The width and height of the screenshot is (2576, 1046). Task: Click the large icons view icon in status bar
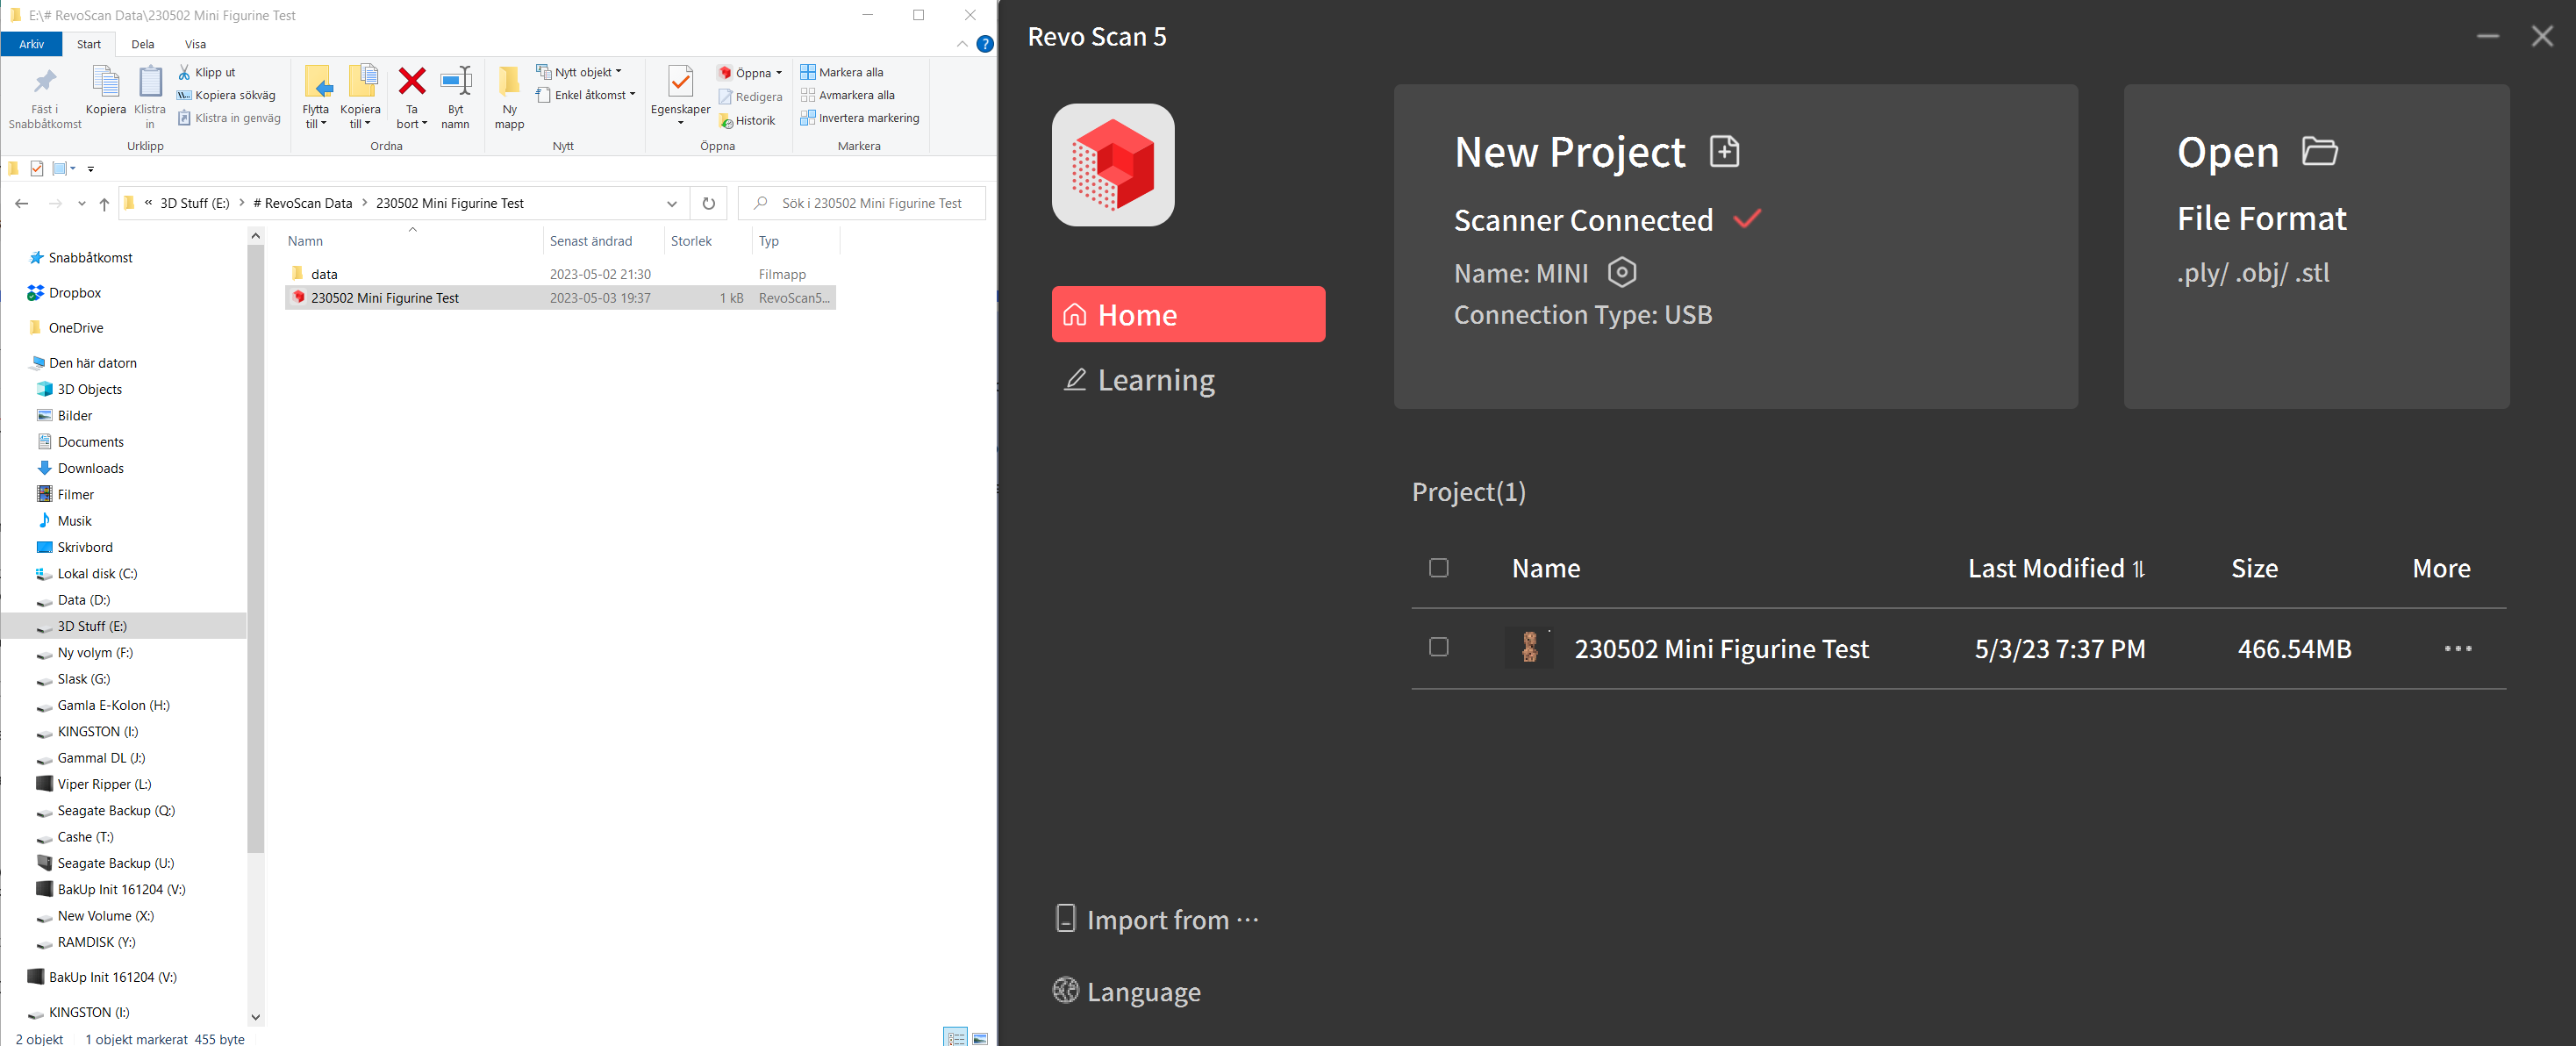tap(980, 1038)
